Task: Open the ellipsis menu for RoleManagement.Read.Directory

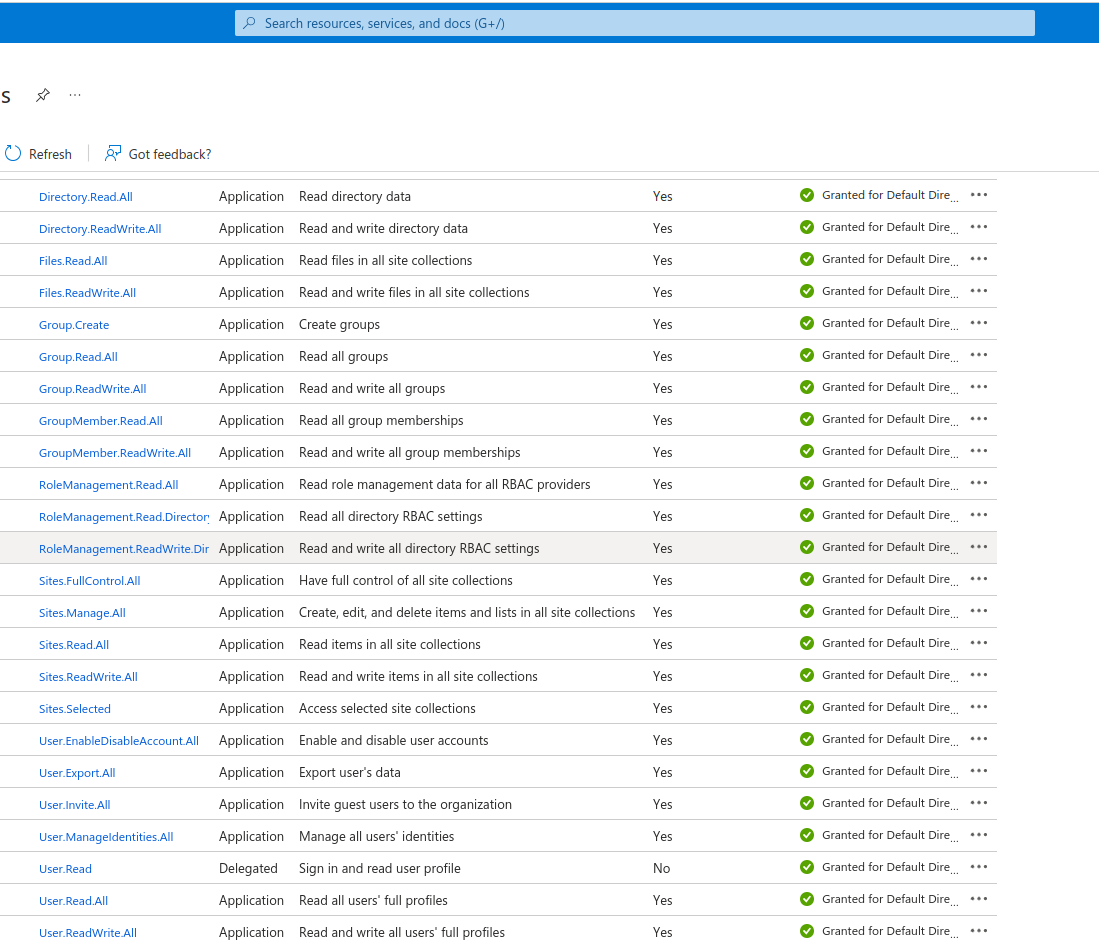Action: pos(979,515)
